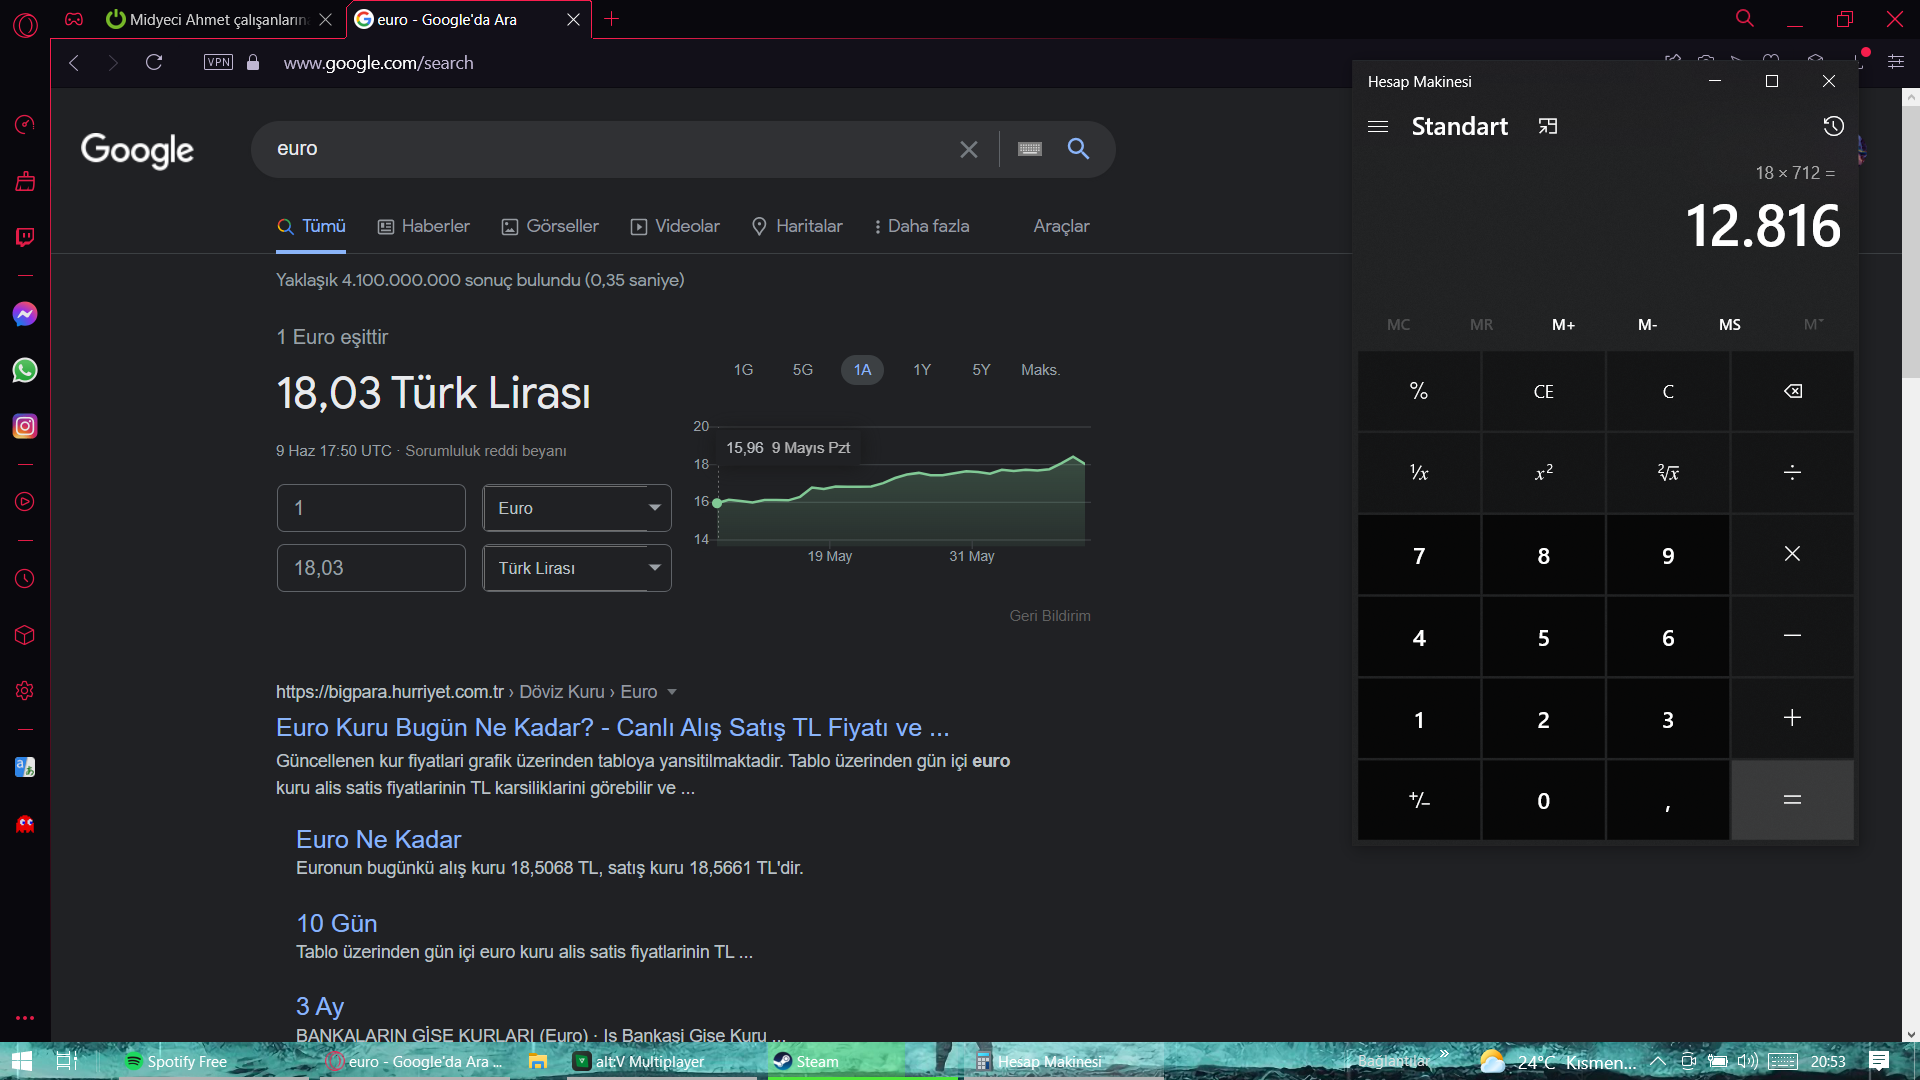This screenshot has width=1920, height=1080.
Task: Open calculator history icon
Action: click(x=1833, y=126)
